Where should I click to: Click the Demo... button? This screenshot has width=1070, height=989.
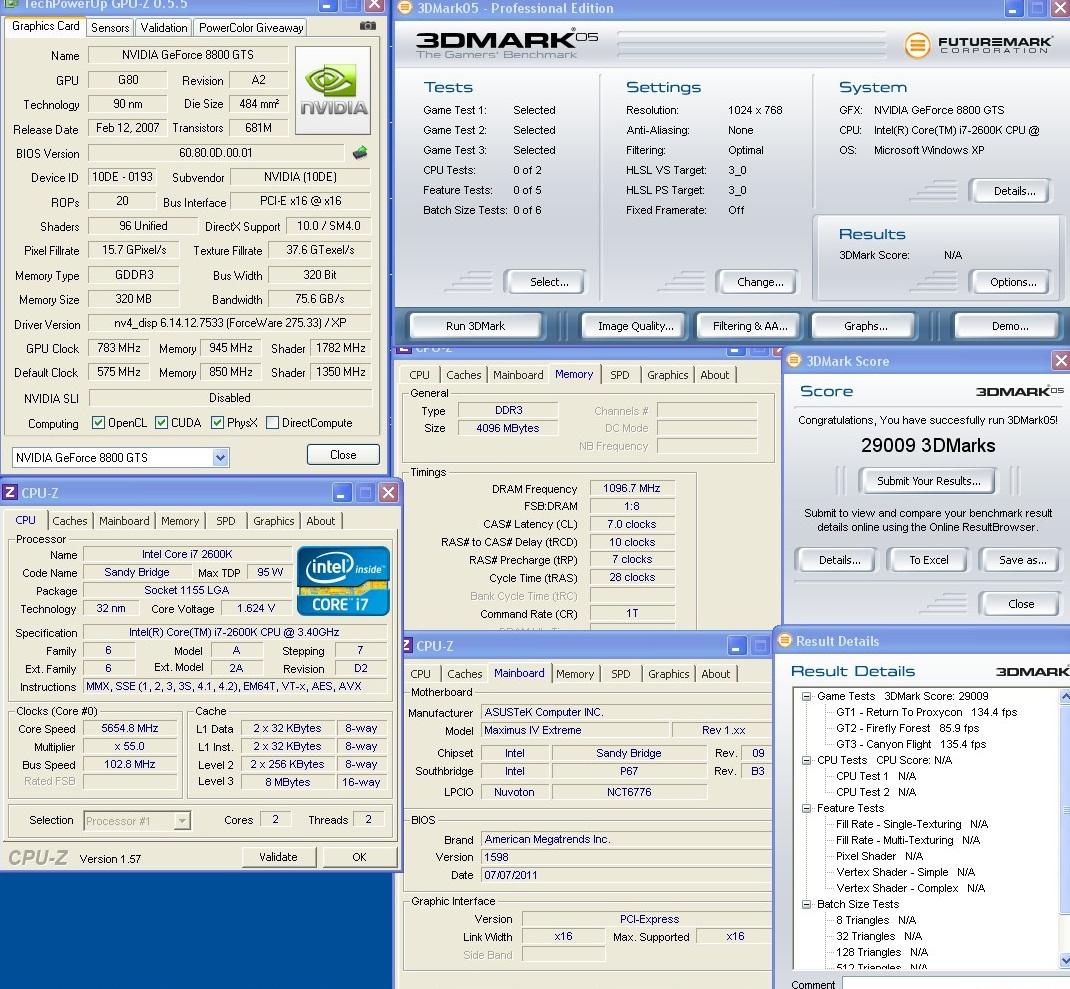tap(1010, 326)
